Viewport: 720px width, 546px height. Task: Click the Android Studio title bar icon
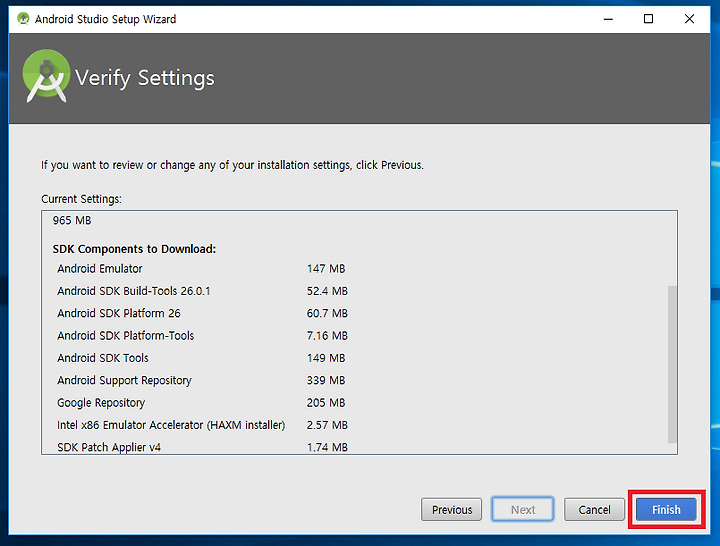23,19
